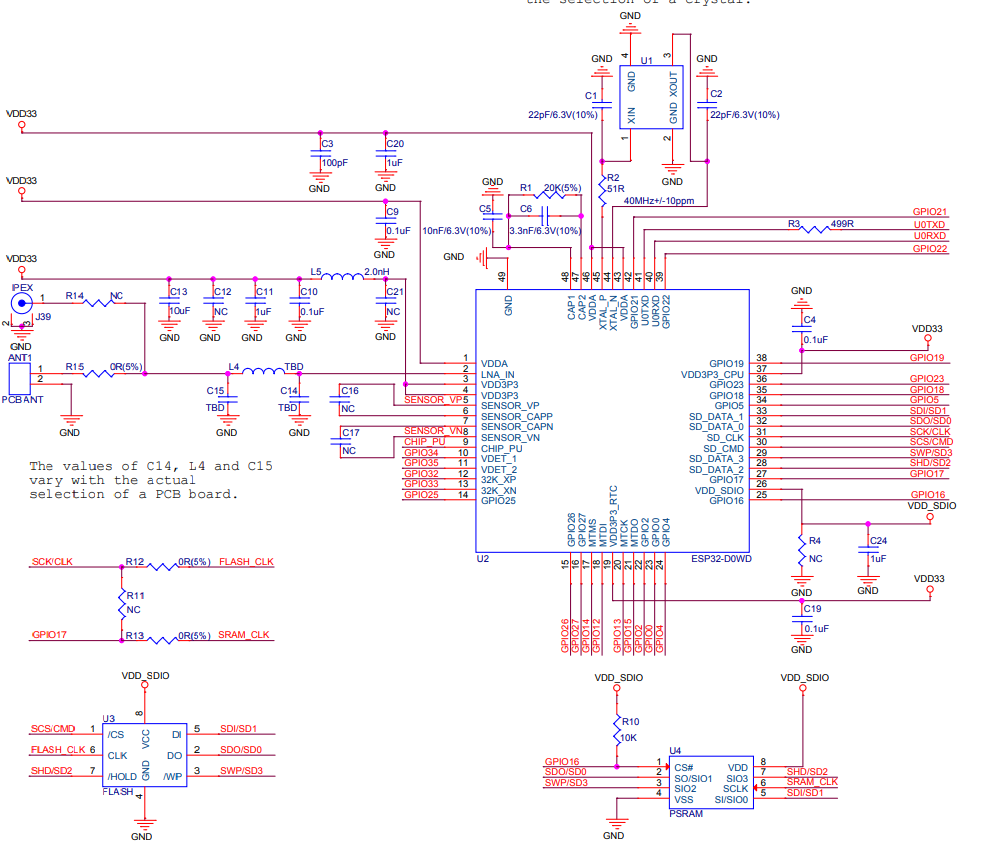Select the U1 crystal oscillator symbol
This screenshot has height=861, width=1001.
pyautogui.click(x=651, y=97)
